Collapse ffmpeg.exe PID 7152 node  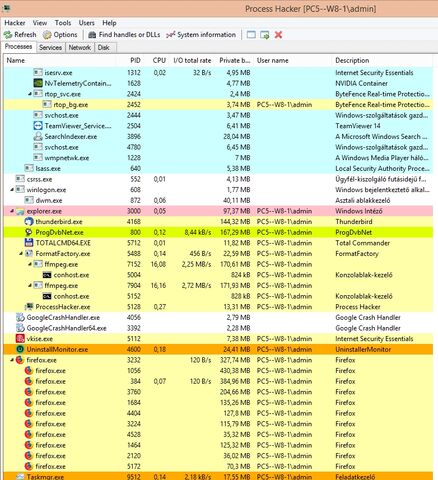(30, 264)
